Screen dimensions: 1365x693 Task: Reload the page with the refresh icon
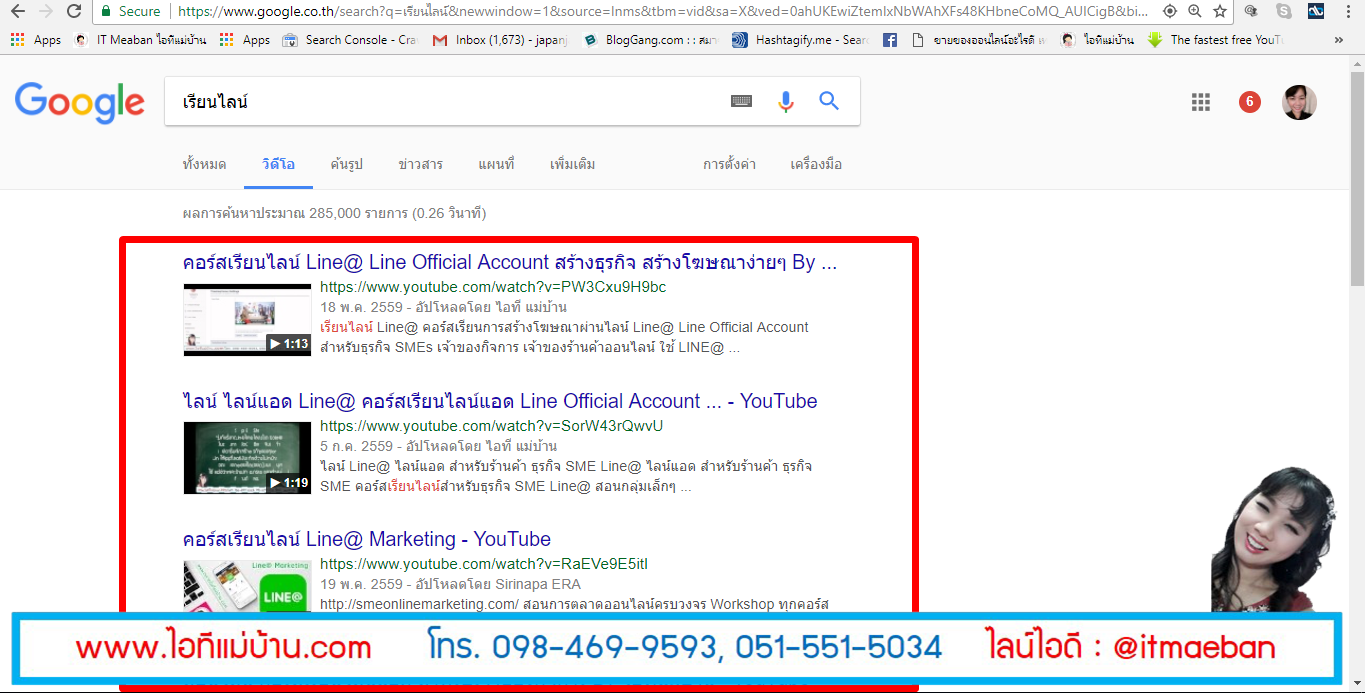pos(75,11)
